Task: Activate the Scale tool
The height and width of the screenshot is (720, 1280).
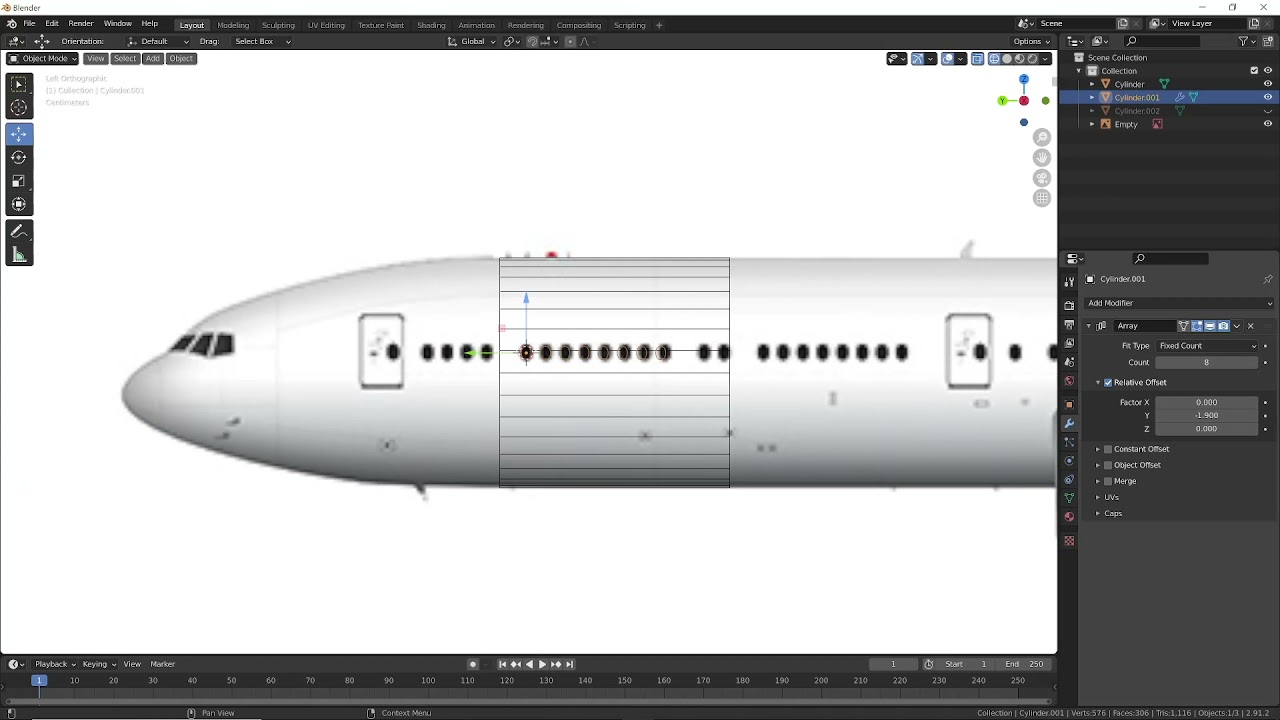Action: pos(19,181)
